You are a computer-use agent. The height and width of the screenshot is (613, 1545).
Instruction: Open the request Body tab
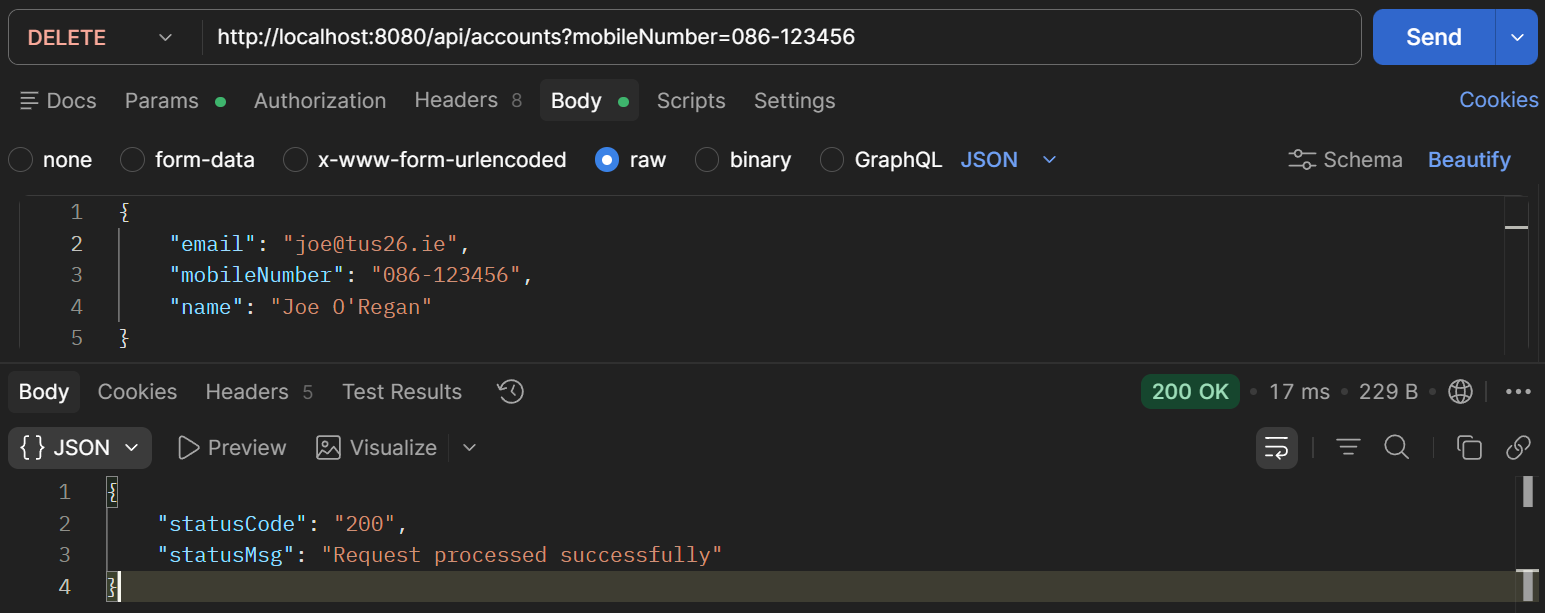(589, 101)
